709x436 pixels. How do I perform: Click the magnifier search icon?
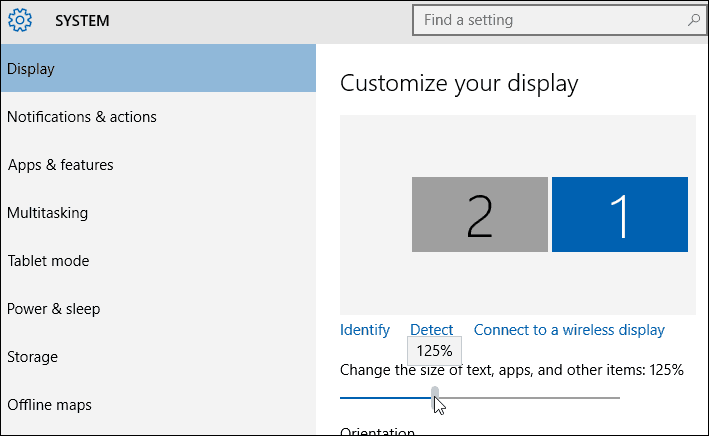(x=694, y=20)
